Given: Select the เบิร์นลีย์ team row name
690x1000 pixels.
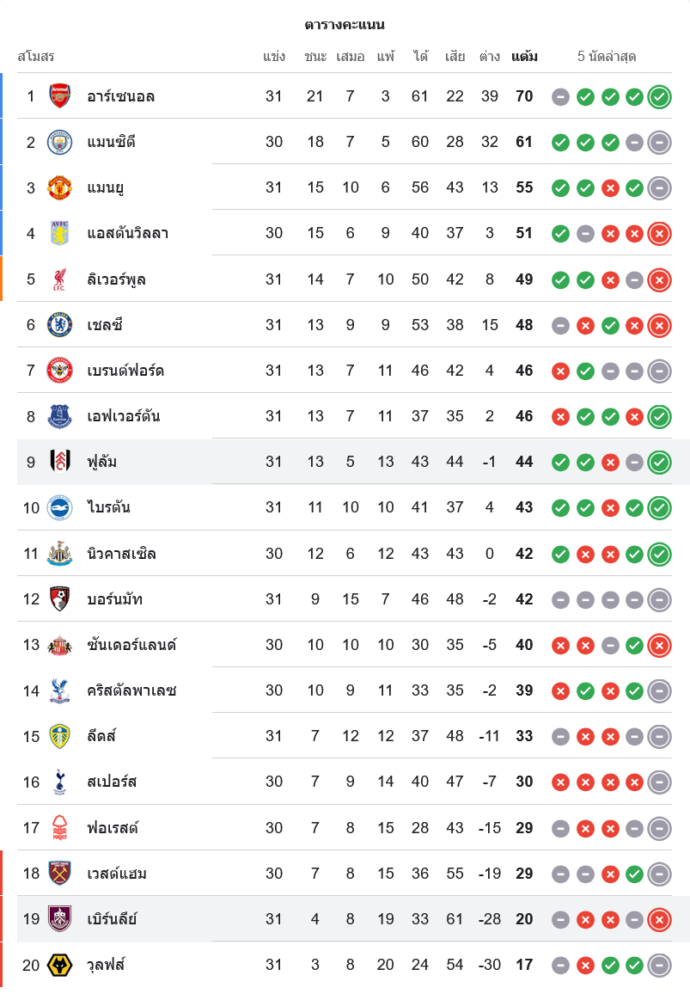Looking at the screenshot, I should point(112,919).
